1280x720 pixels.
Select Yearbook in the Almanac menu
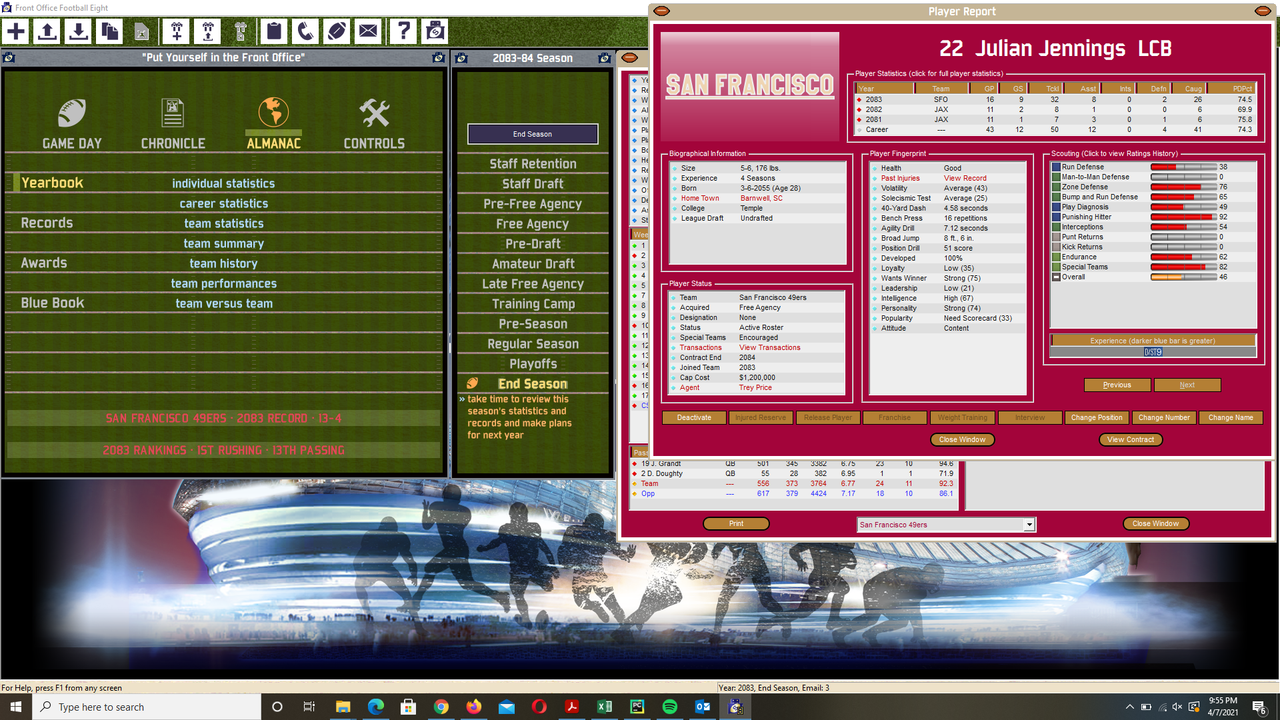coord(52,183)
